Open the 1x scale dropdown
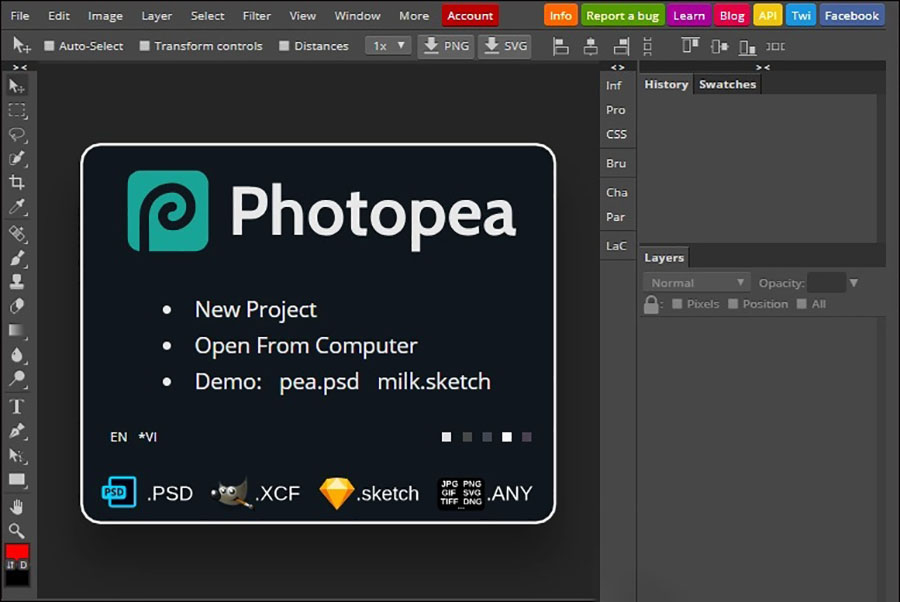This screenshot has height=602, width=900. pos(388,46)
